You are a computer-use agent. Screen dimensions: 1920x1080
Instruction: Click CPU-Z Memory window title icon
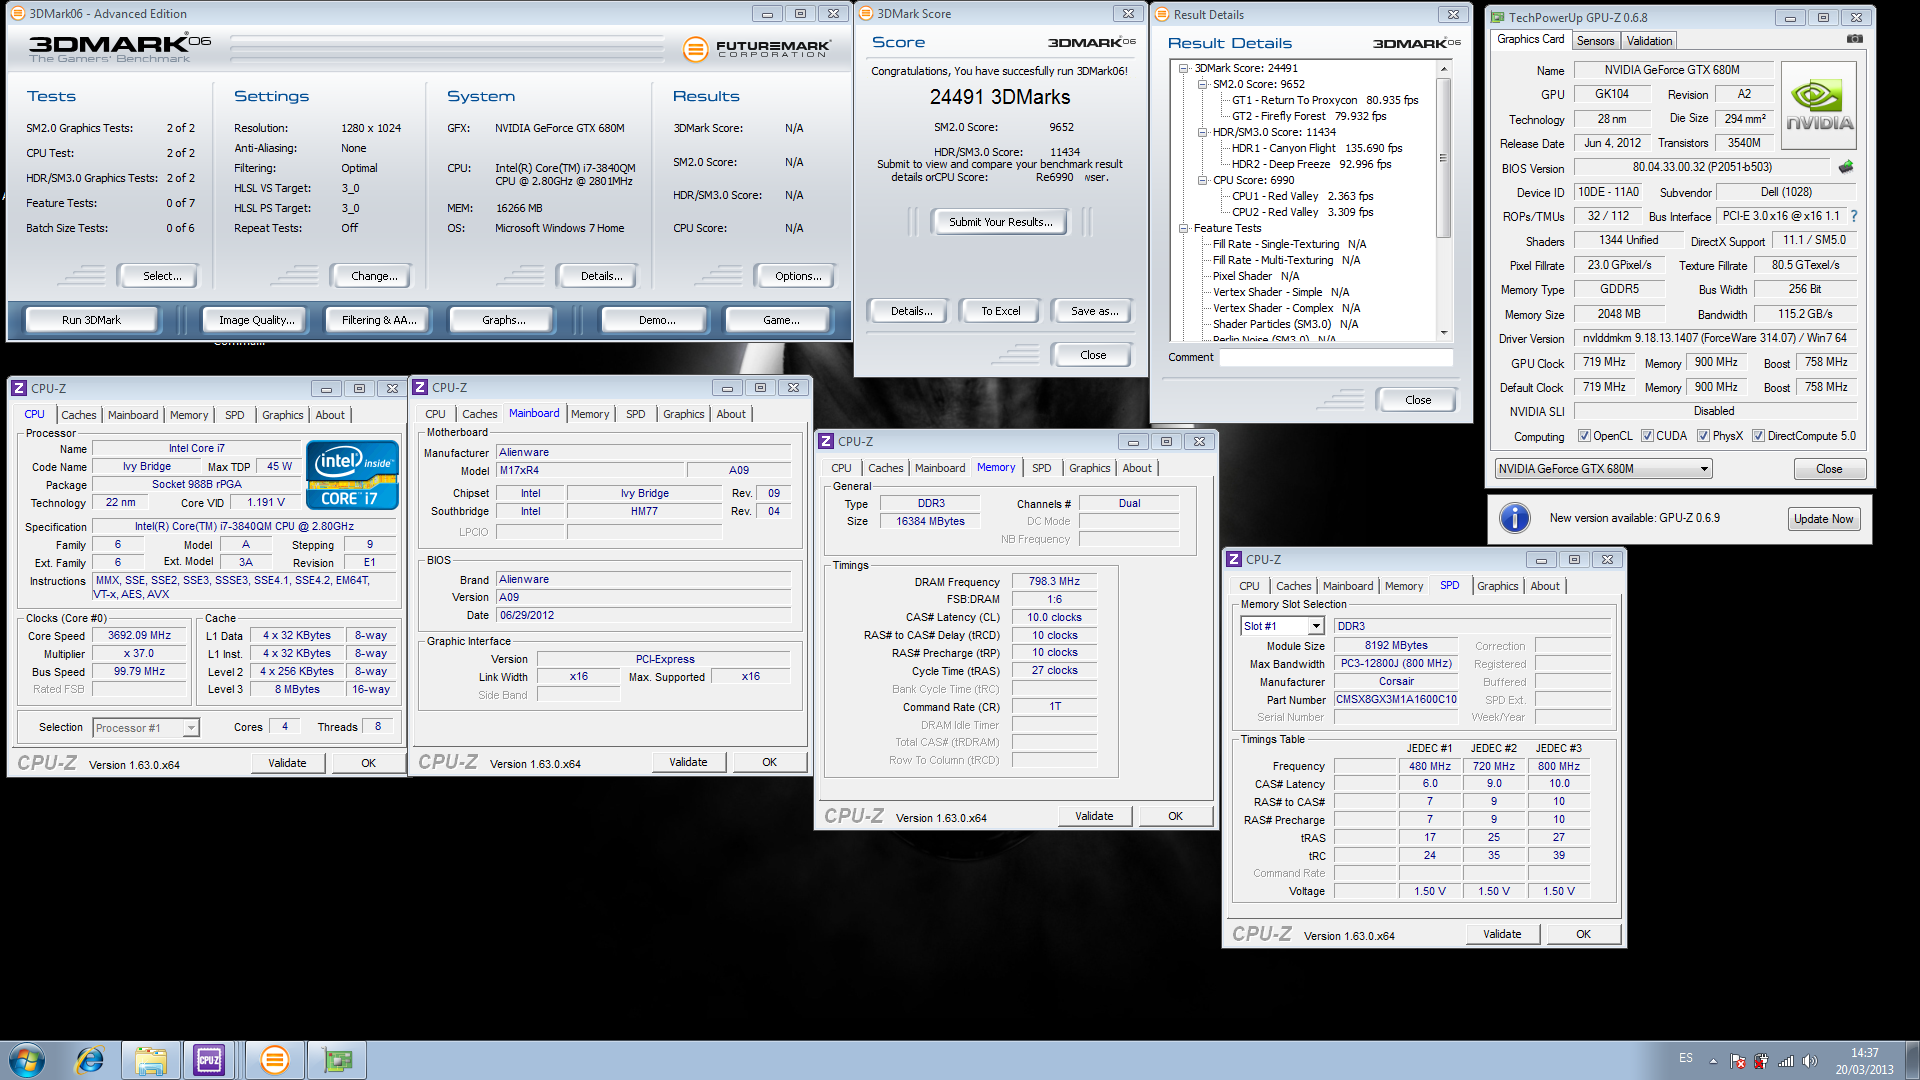click(x=826, y=441)
